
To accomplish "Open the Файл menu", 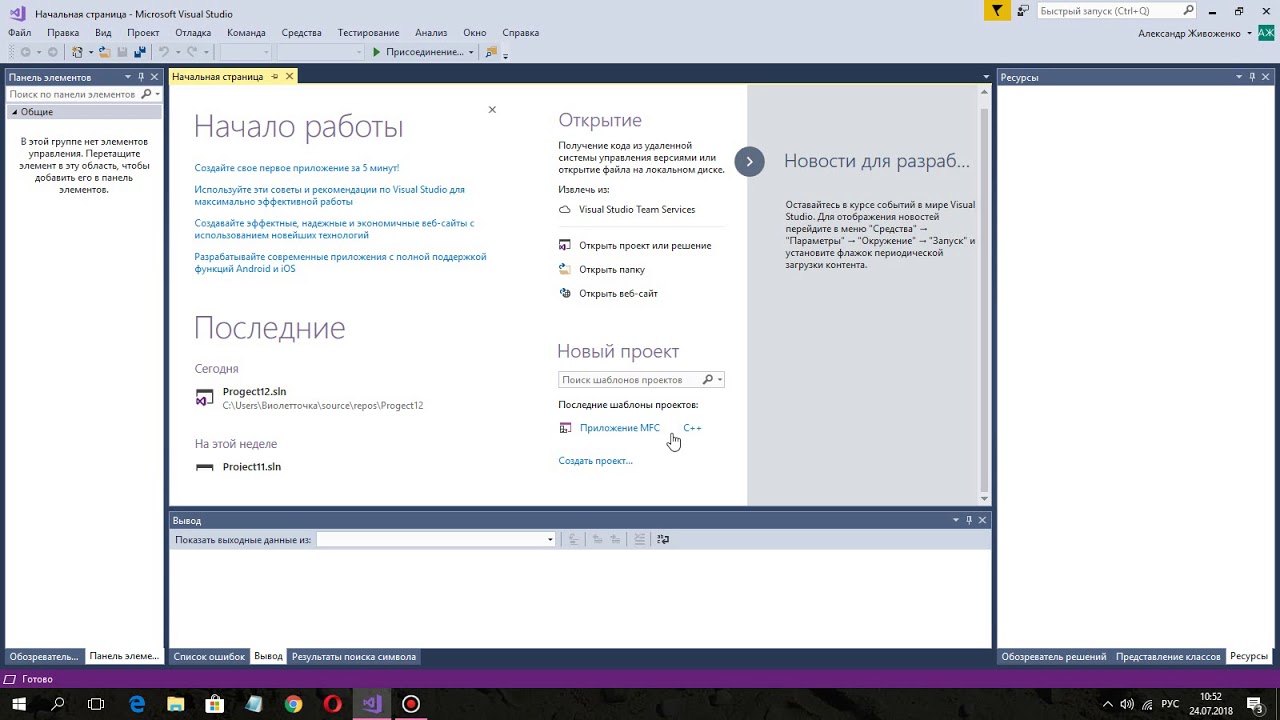I will click(19, 33).
